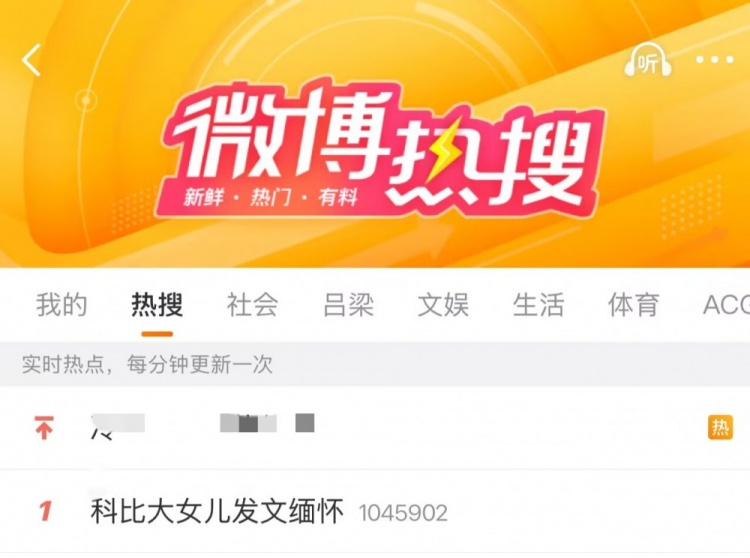Switch to the 我的 tab
Screen dimensions: 750x558
(62, 305)
